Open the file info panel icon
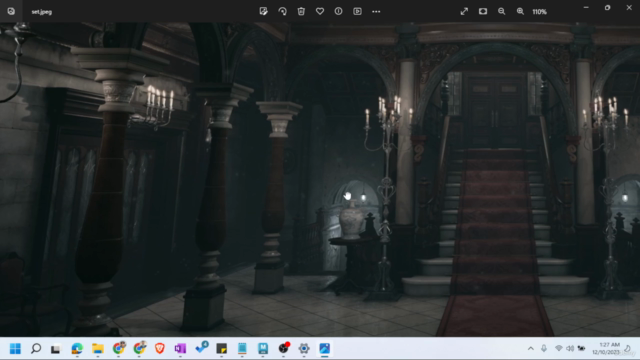Image resolution: width=640 pixels, height=360 pixels. pyautogui.click(x=338, y=11)
